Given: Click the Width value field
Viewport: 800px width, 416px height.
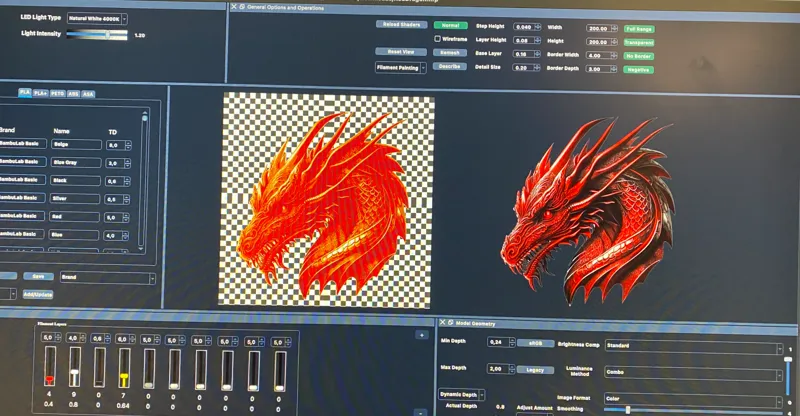Looking at the screenshot, I should pyautogui.click(x=602, y=29).
